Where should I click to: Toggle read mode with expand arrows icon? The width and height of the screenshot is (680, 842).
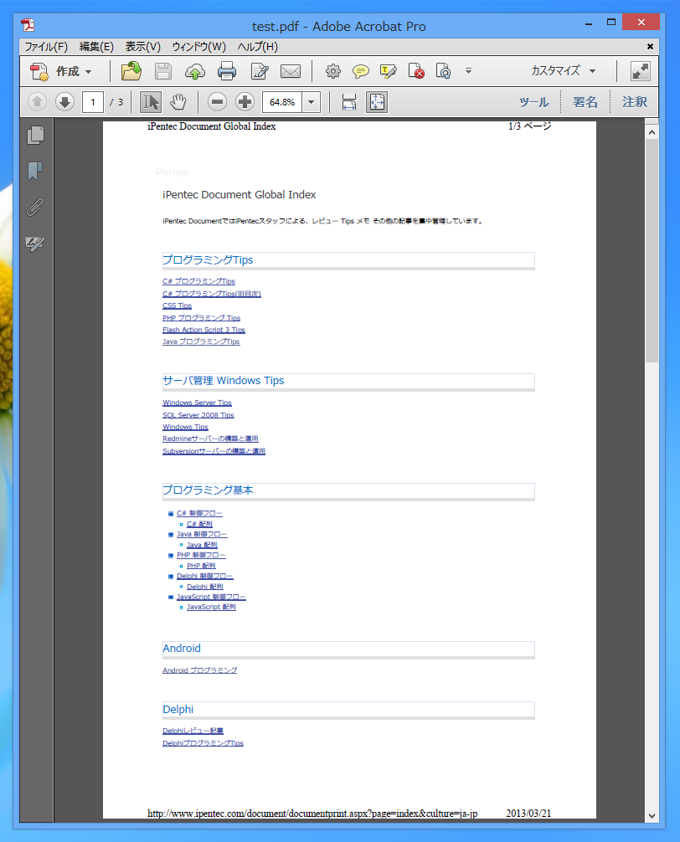[640, 71]
